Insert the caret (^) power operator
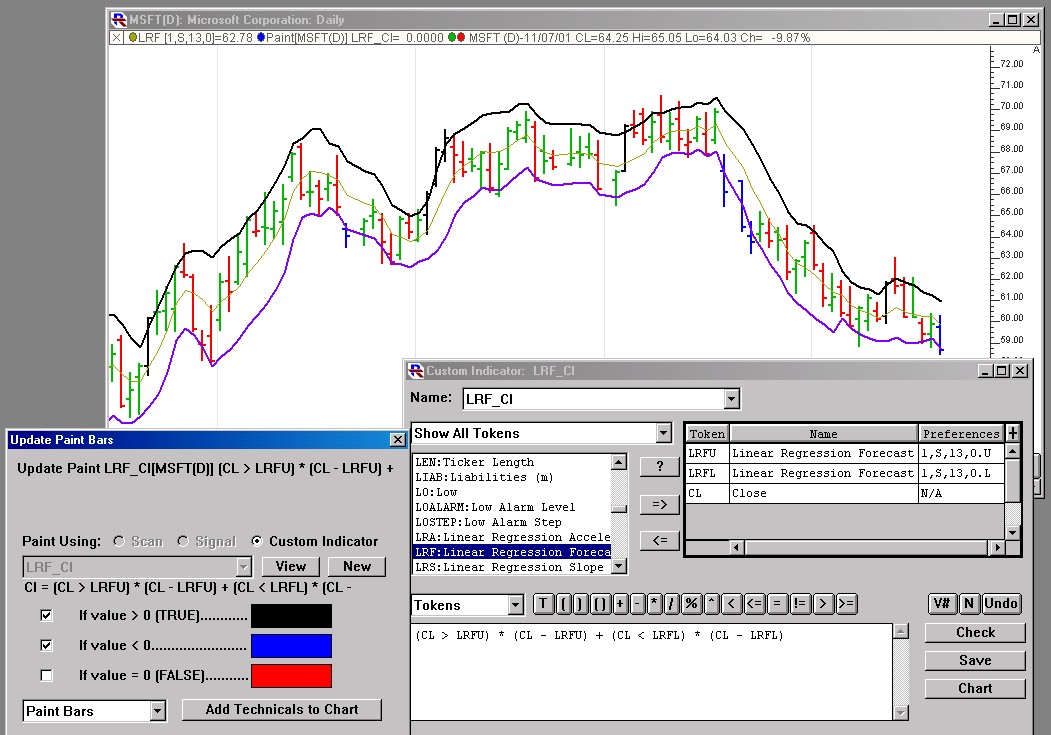 point(711,604)
